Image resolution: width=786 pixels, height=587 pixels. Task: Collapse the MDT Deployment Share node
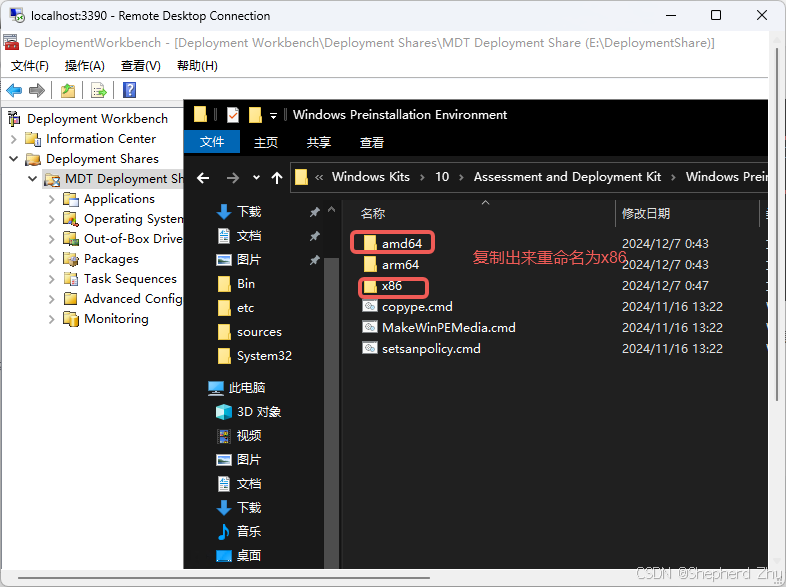tap(33, 179)
